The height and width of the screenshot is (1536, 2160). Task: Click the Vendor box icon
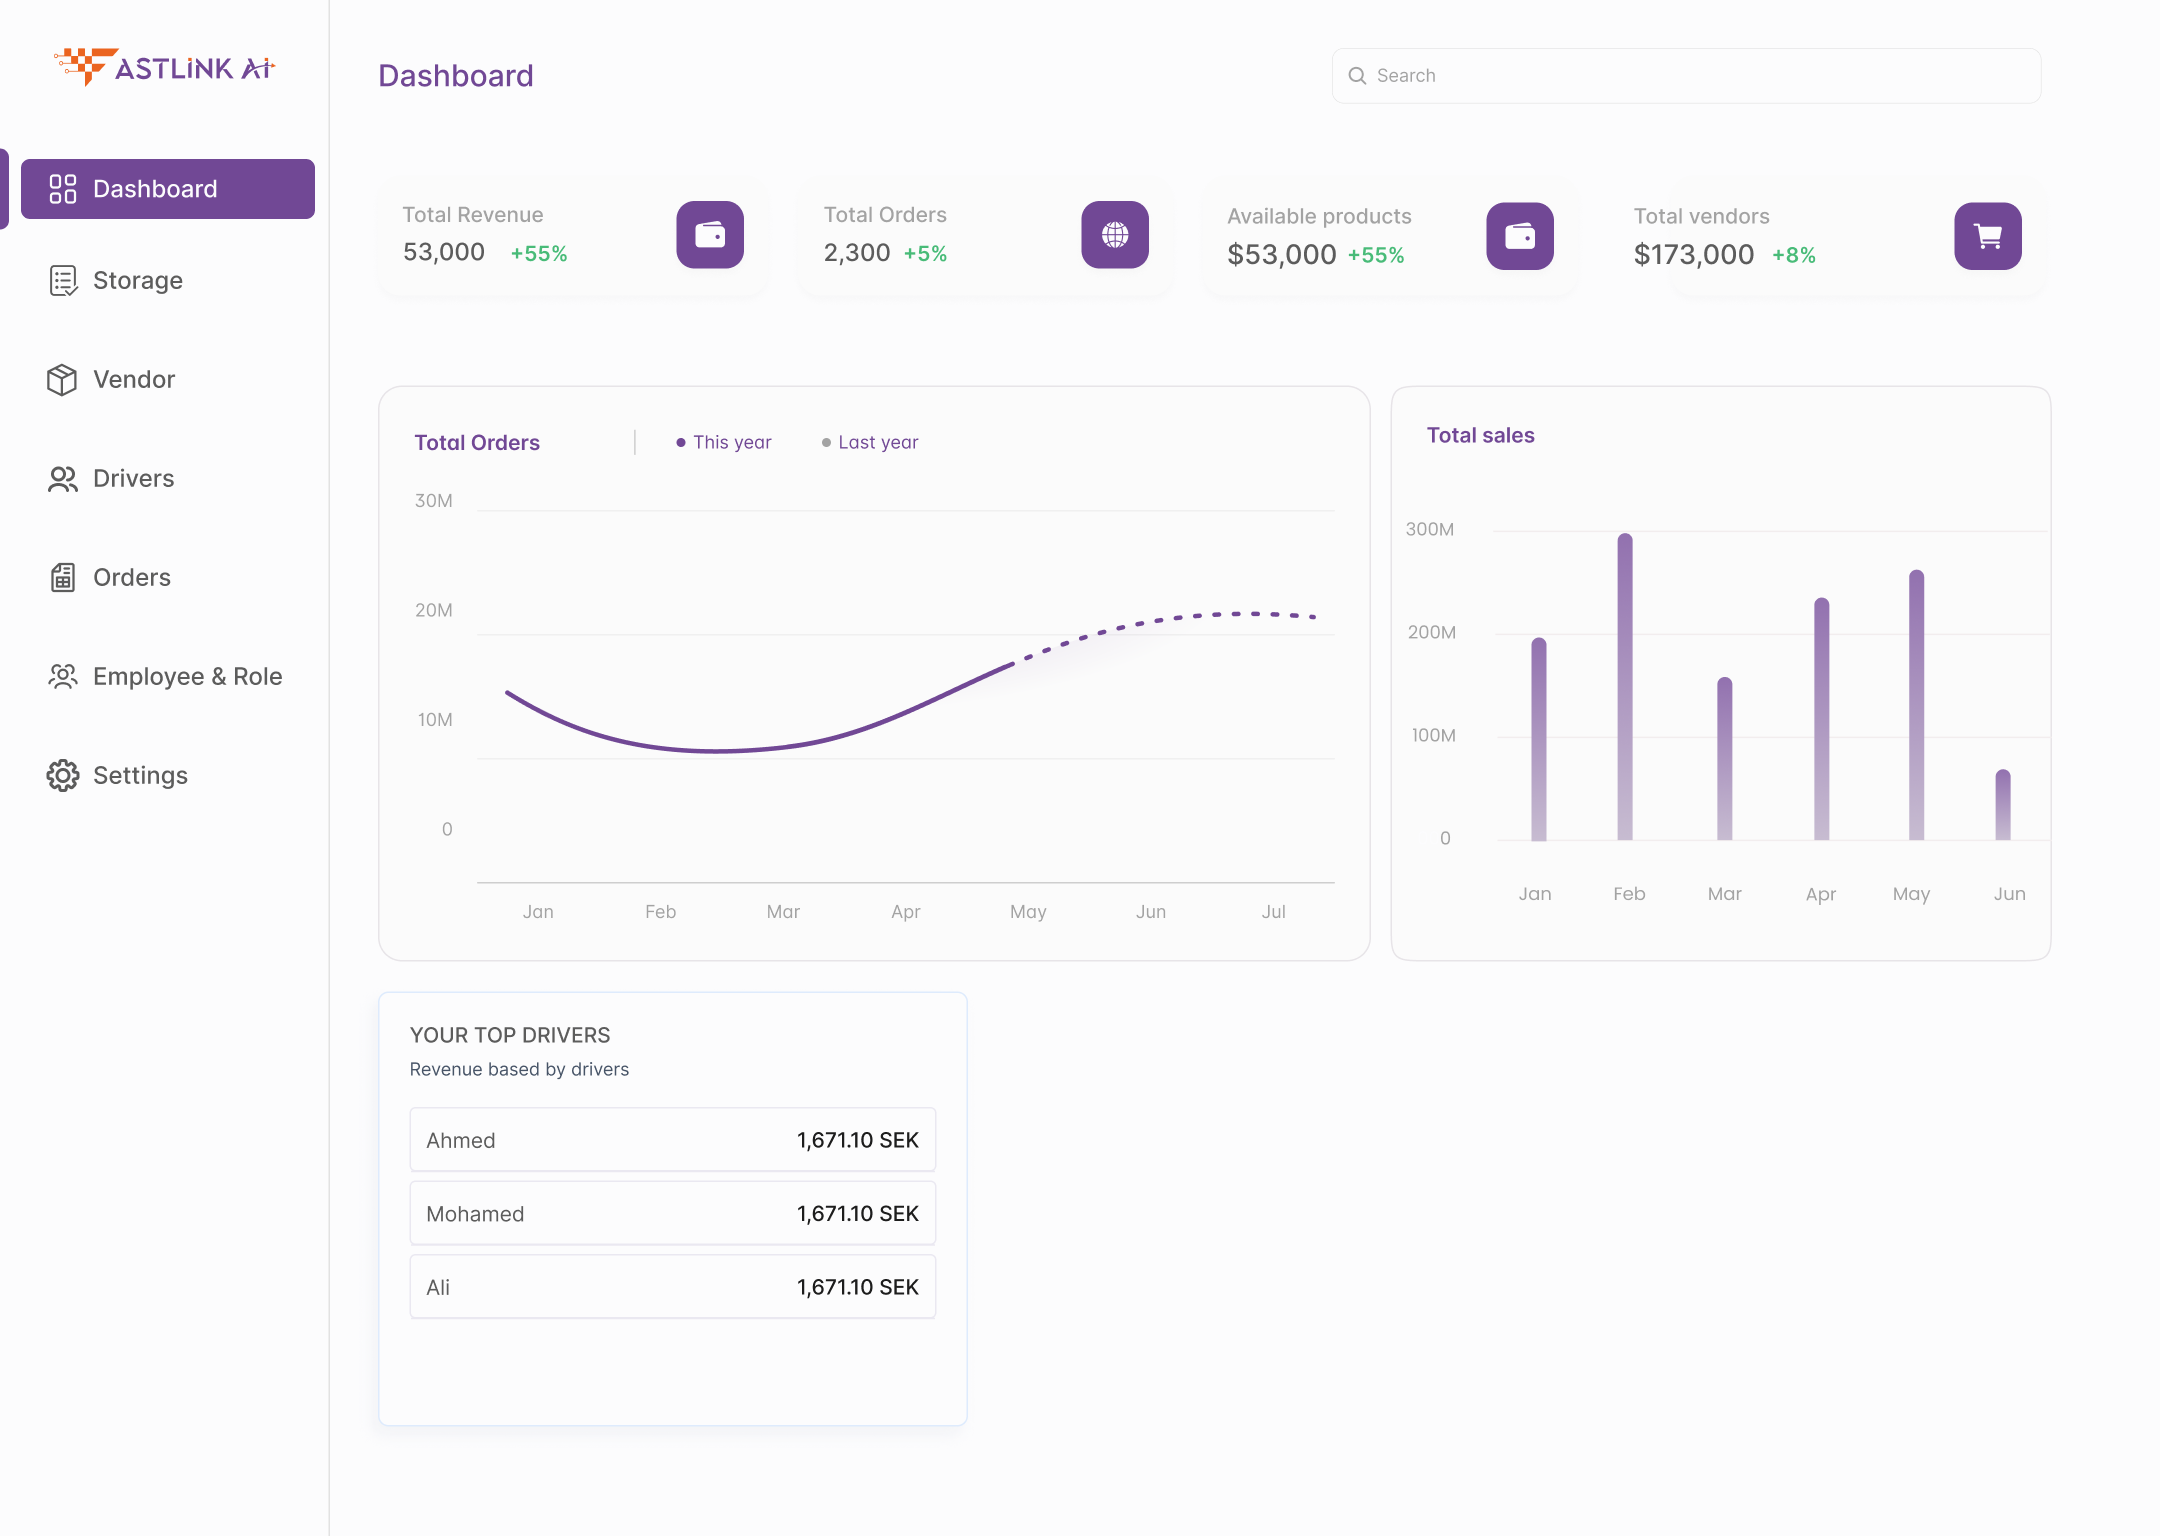(62, 379)
